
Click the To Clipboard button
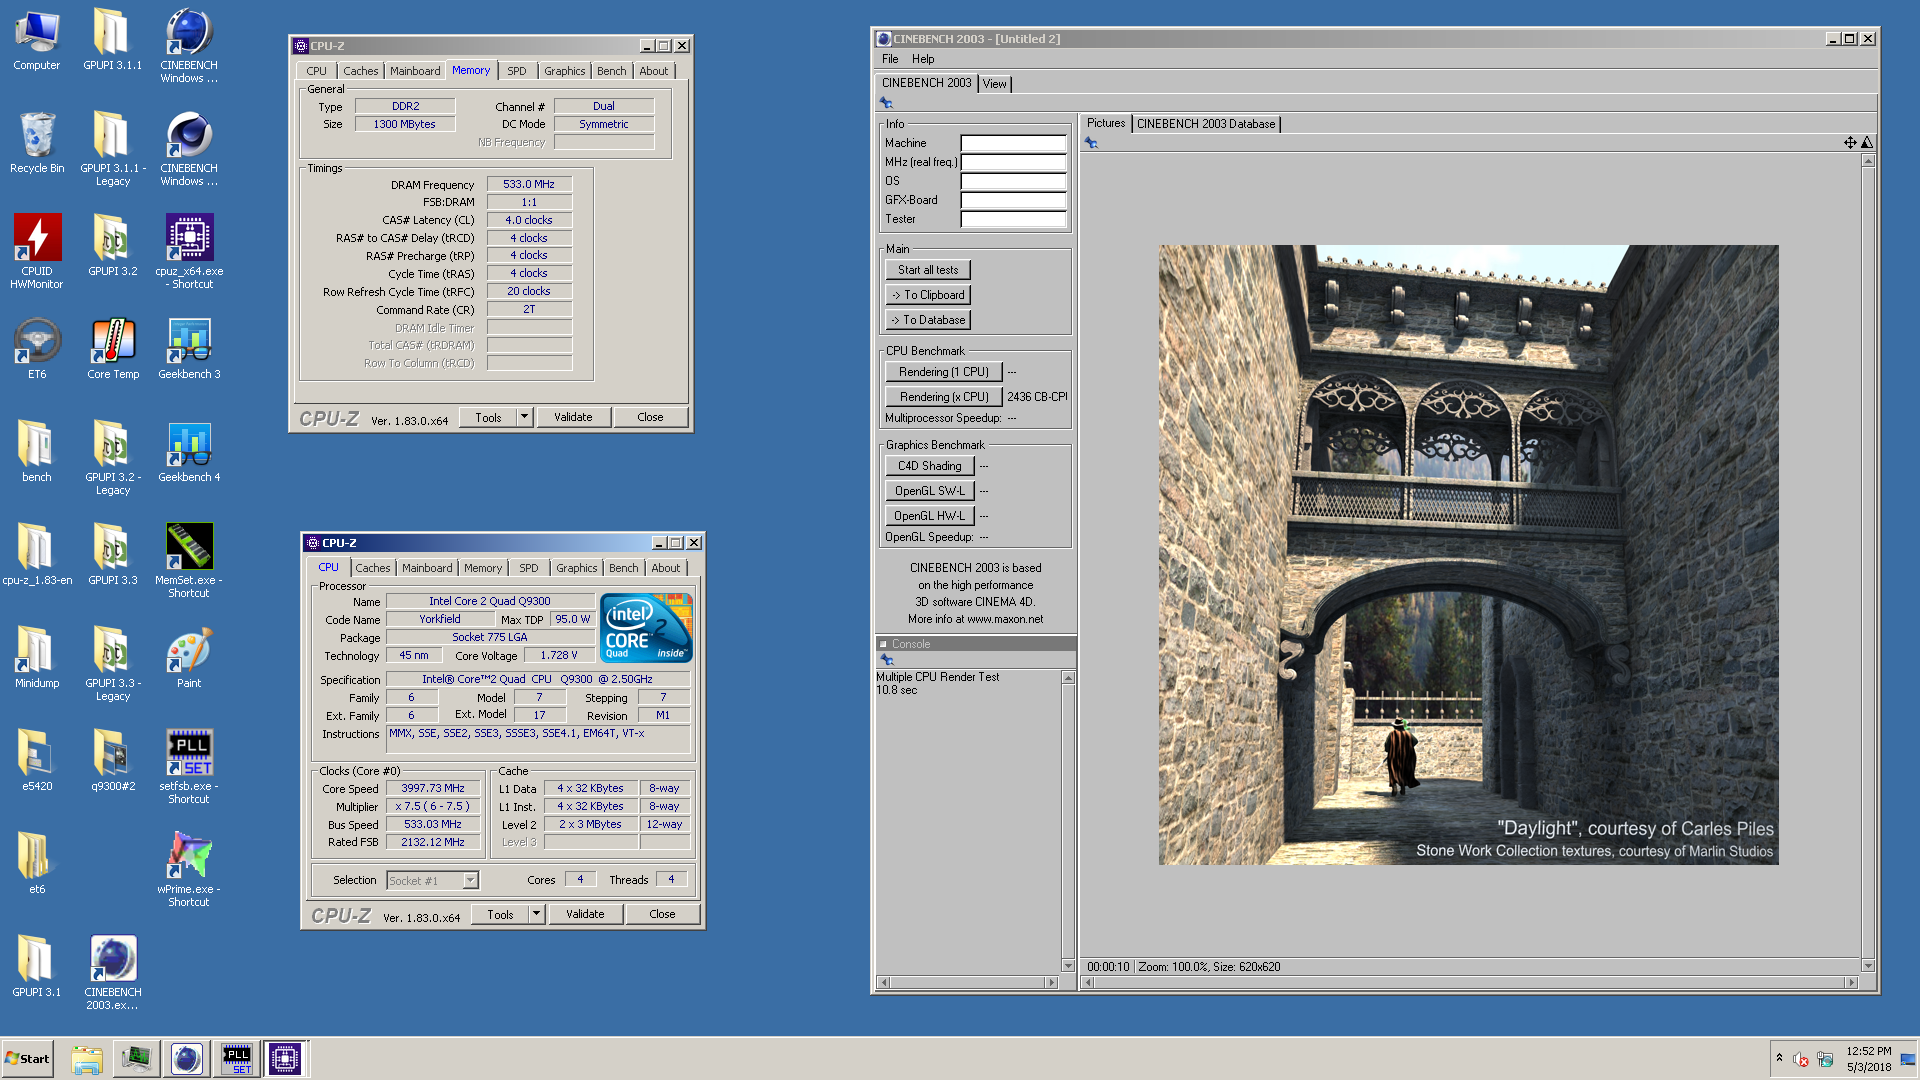pyautogui.click(x=928, y=295)
